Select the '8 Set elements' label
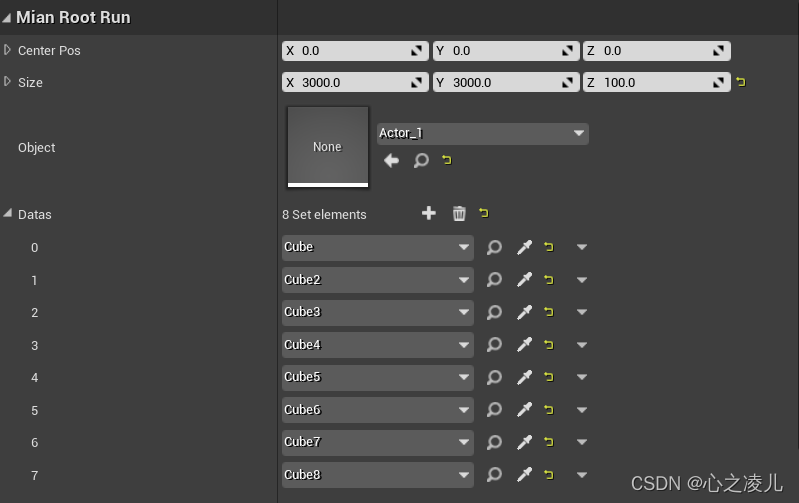 click(324, 215)
